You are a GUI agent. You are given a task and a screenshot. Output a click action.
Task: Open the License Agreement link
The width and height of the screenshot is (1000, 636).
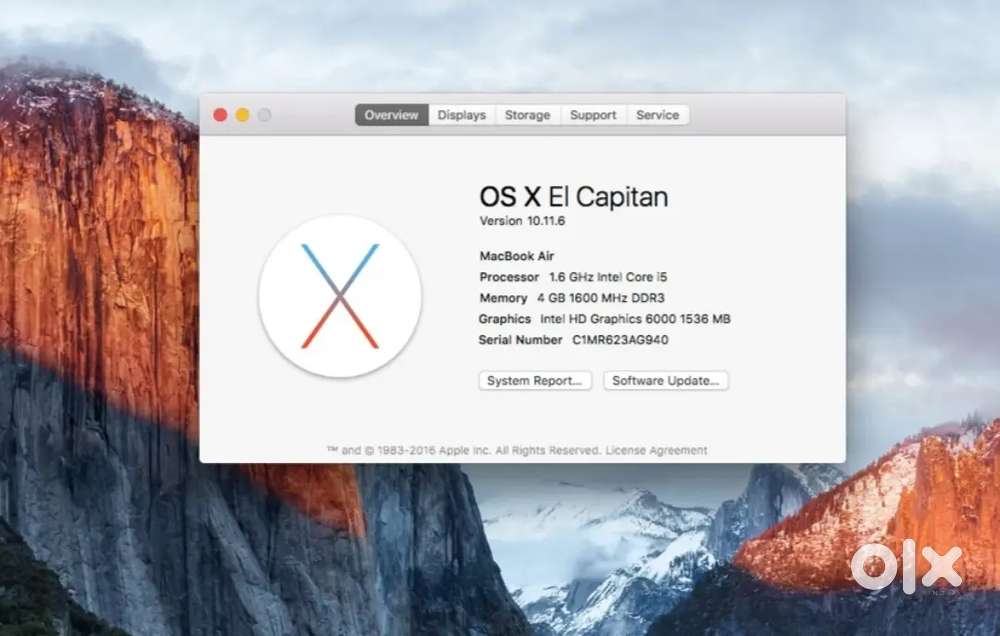[656, 450]
